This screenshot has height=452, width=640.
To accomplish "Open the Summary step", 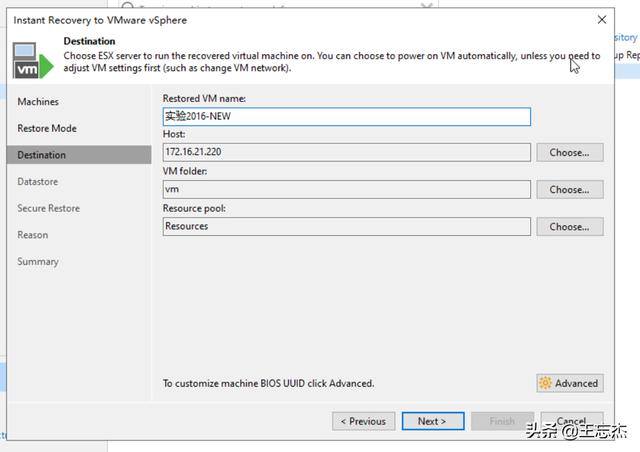I will (x=38, y=262).
